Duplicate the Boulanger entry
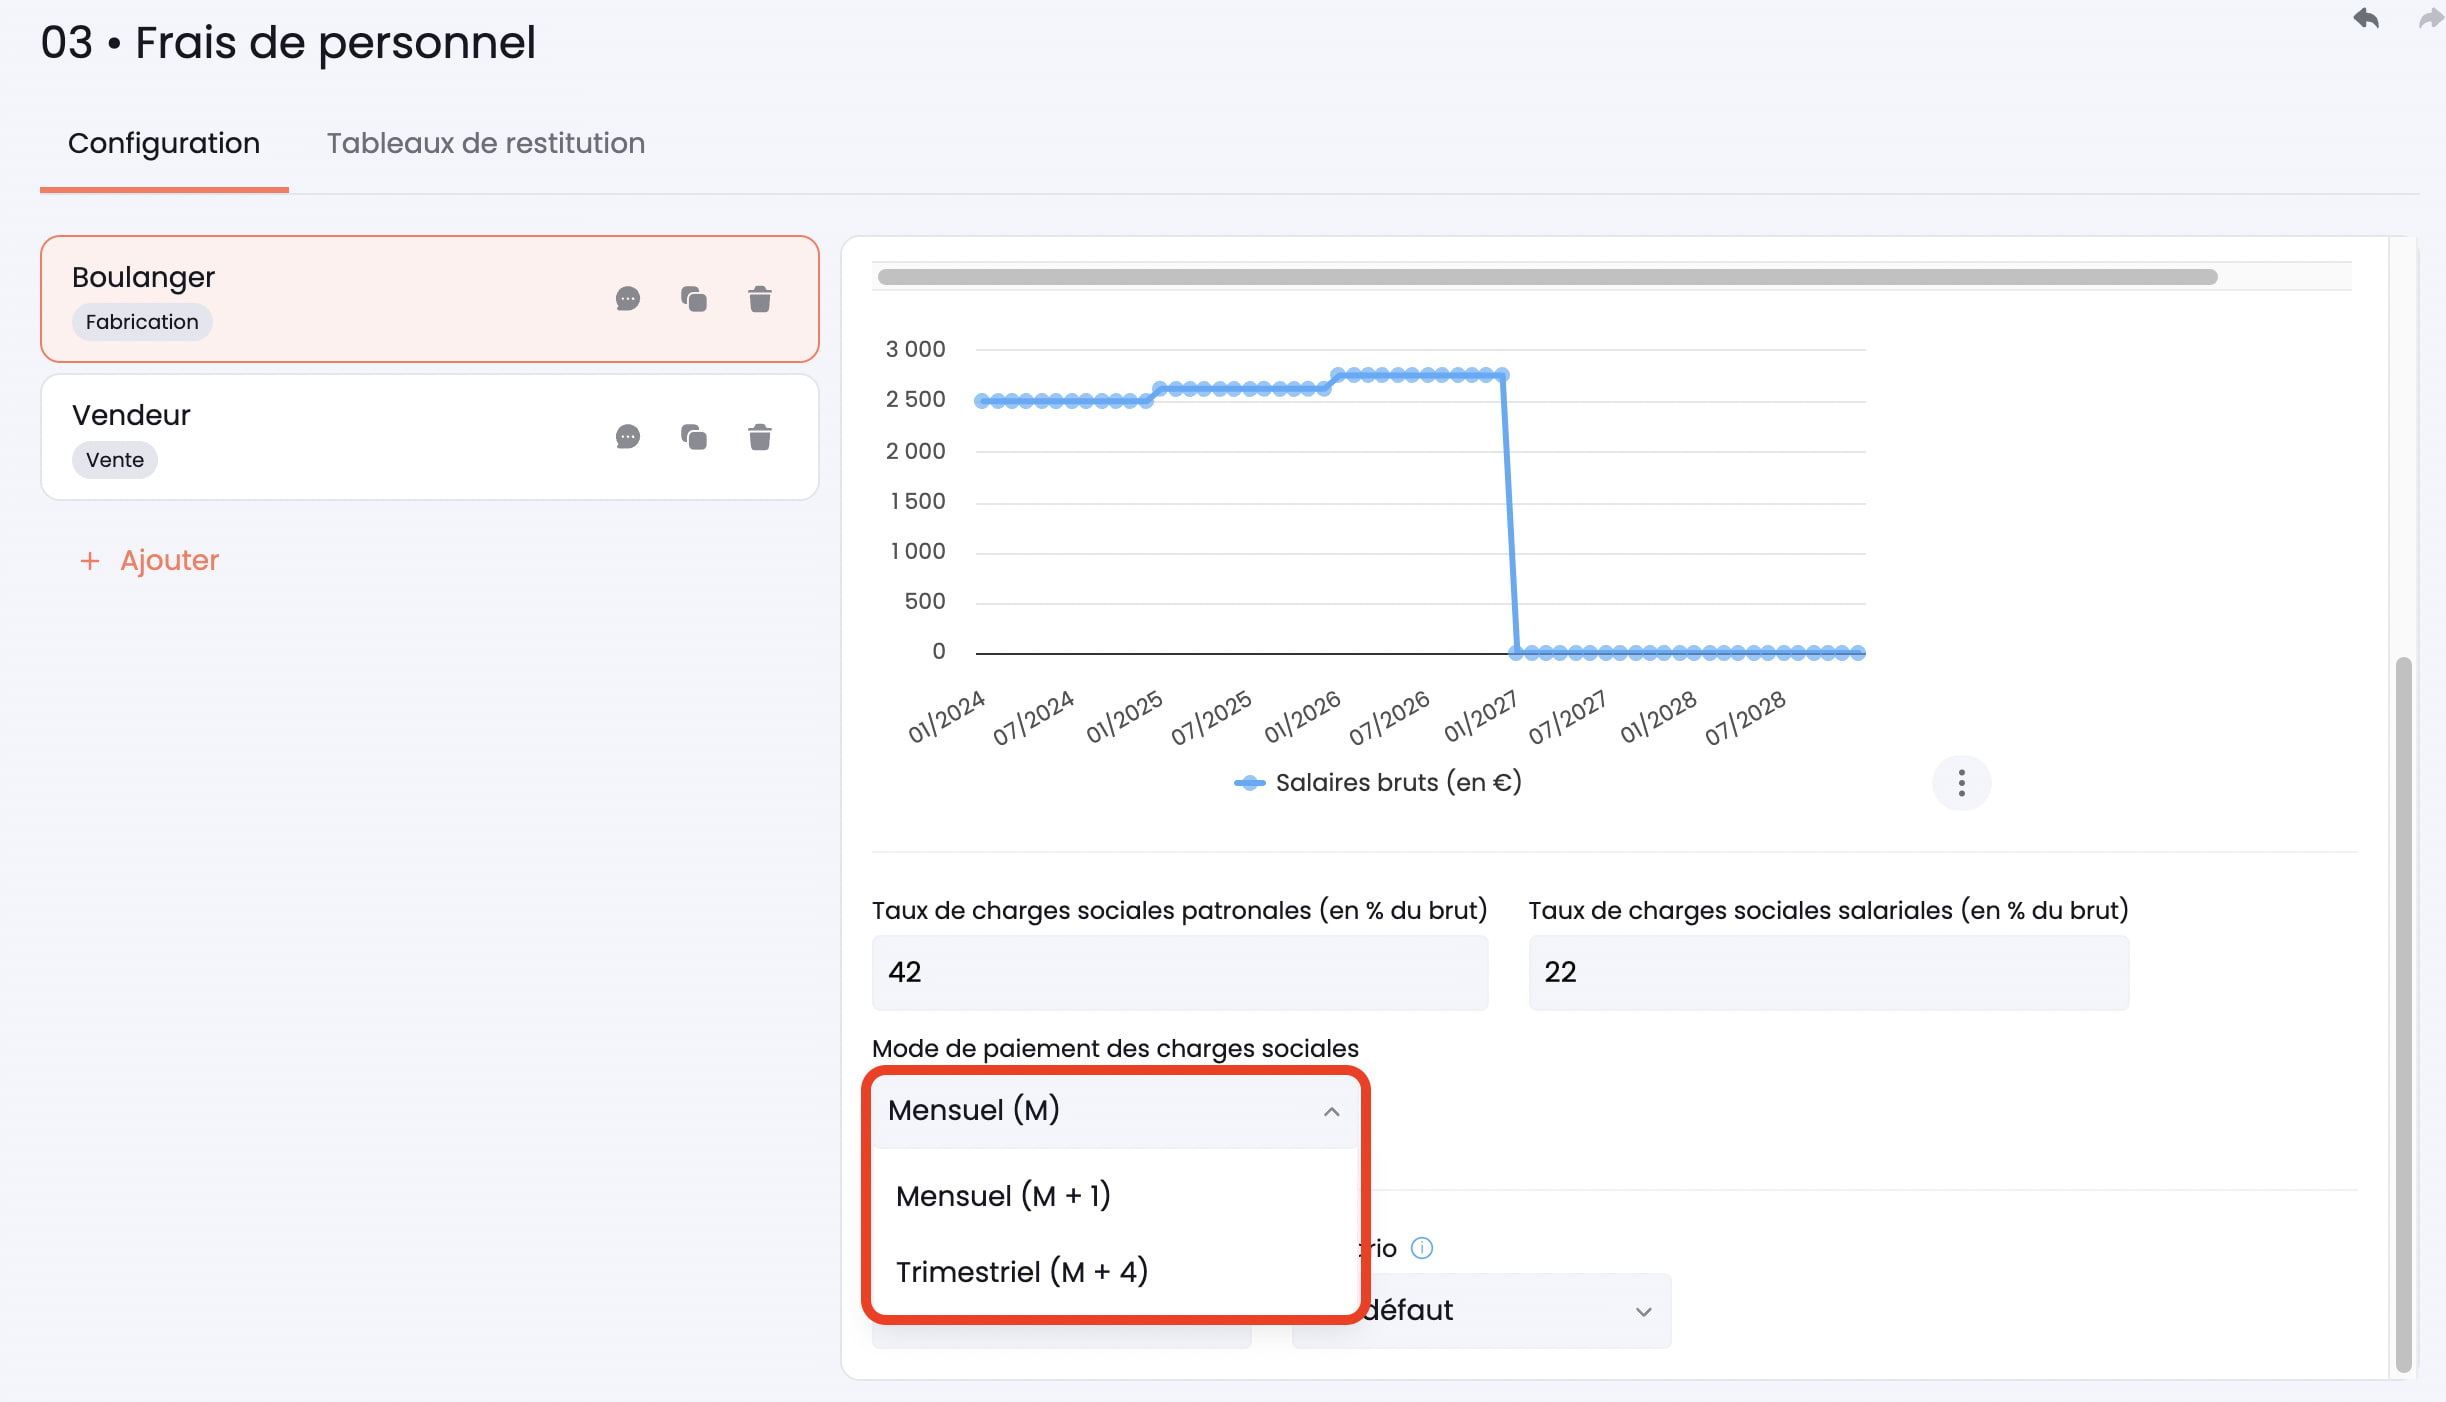 tap(694, 299)
